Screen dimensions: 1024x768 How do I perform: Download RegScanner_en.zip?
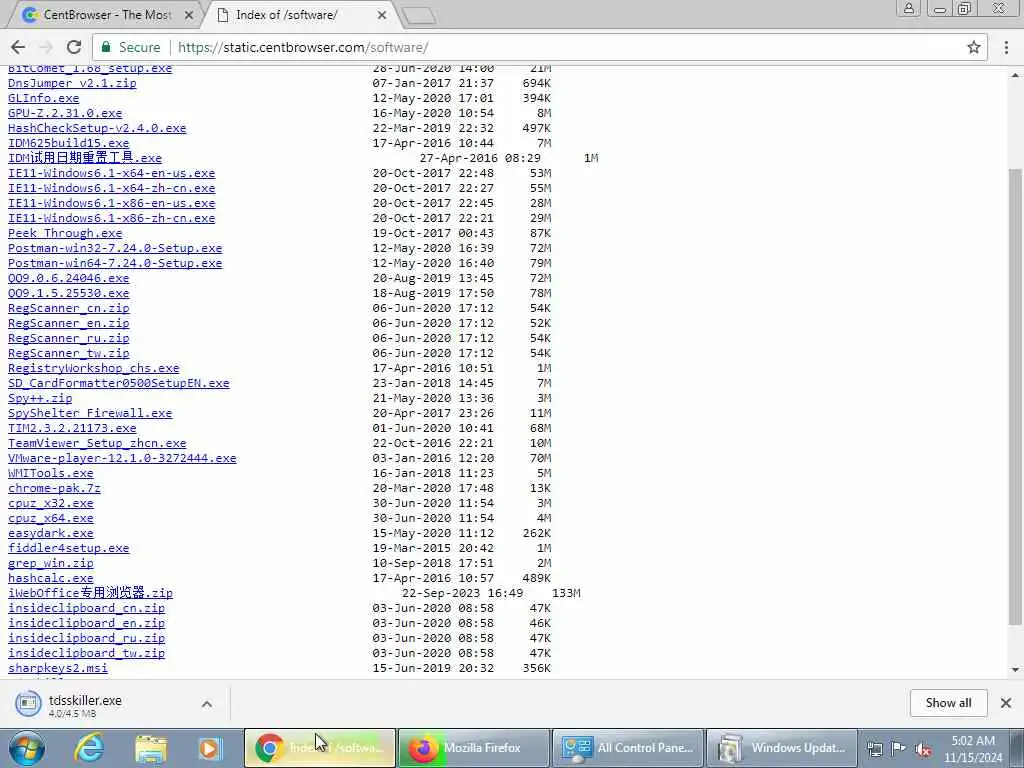pos(69,323)
